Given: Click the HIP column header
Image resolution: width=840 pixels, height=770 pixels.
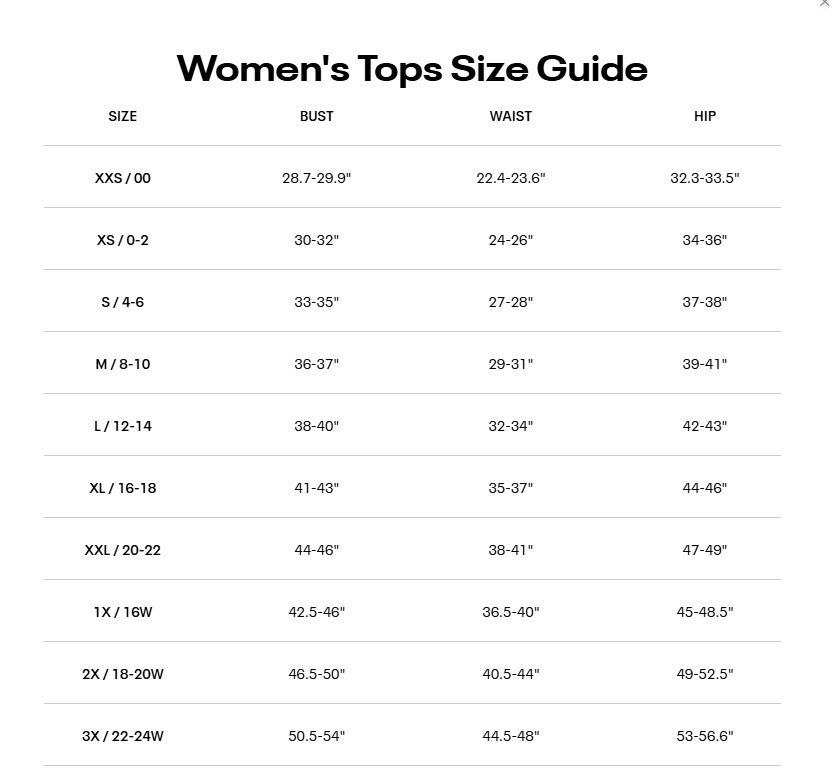Looking at the screenshot, I should coord(705,116).
